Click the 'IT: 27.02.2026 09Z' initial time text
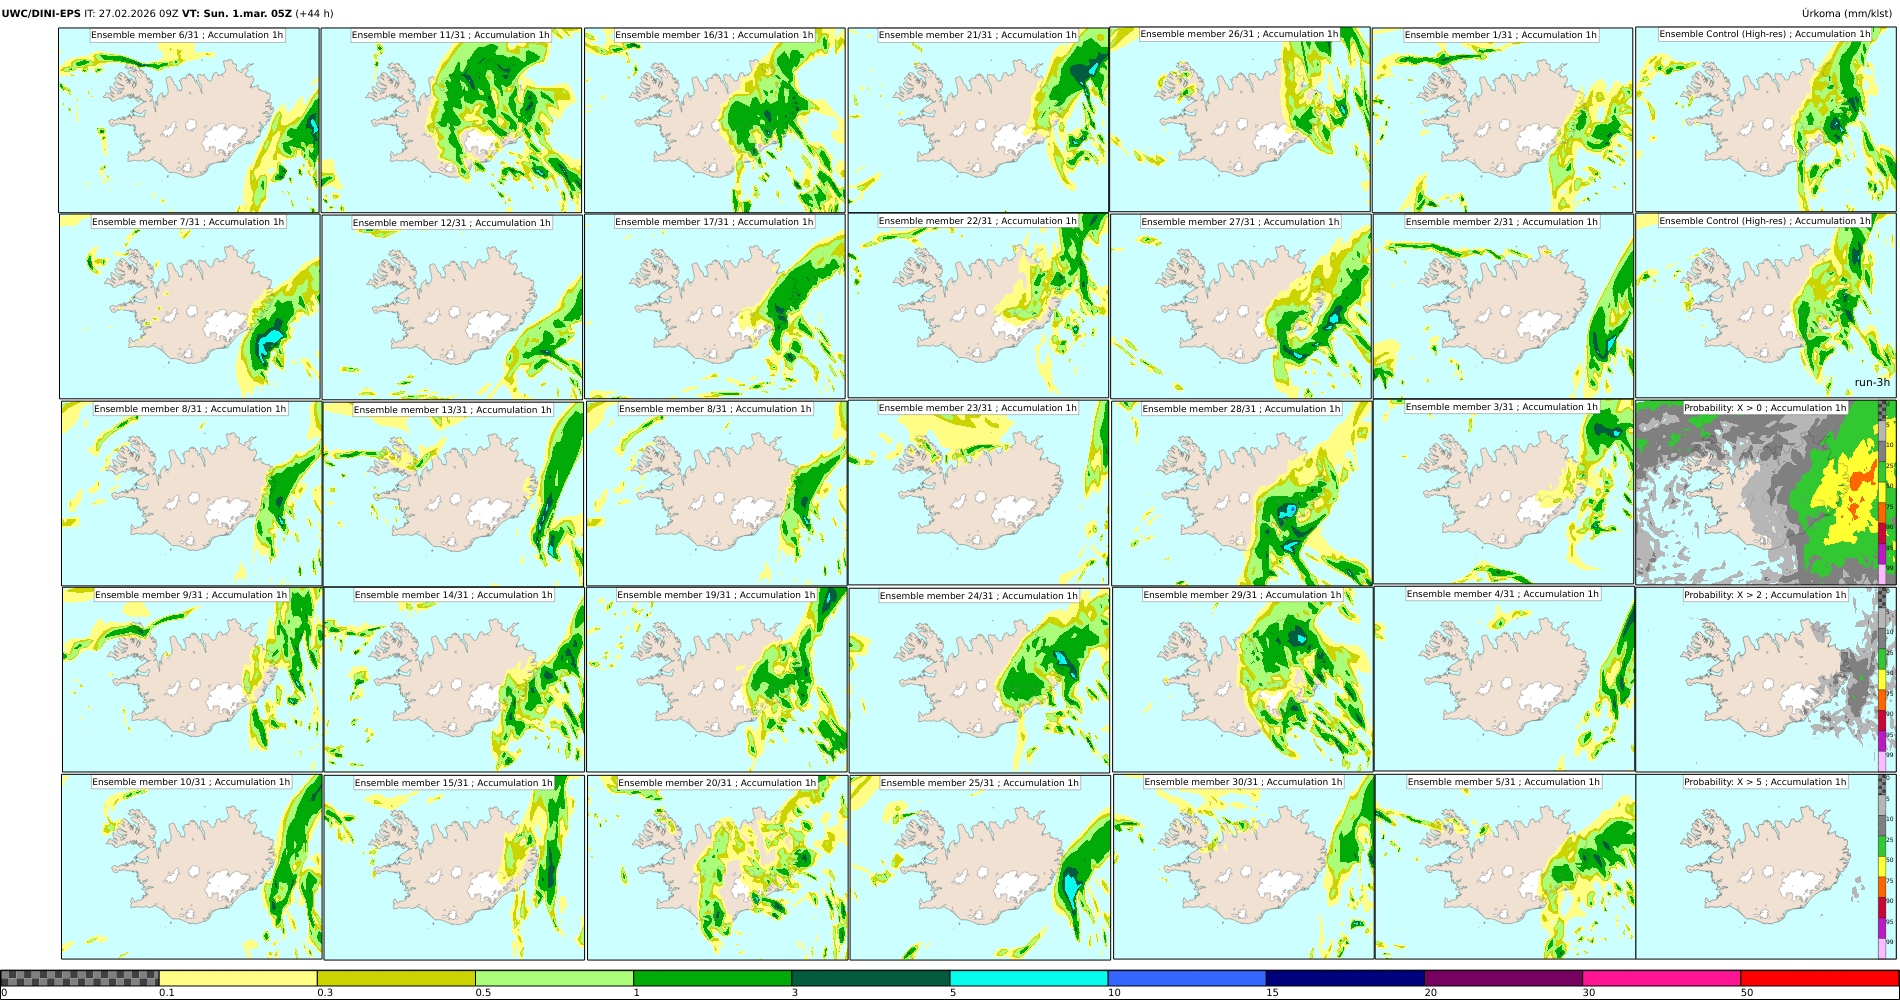The image size is (1900, 1000). 131,14
